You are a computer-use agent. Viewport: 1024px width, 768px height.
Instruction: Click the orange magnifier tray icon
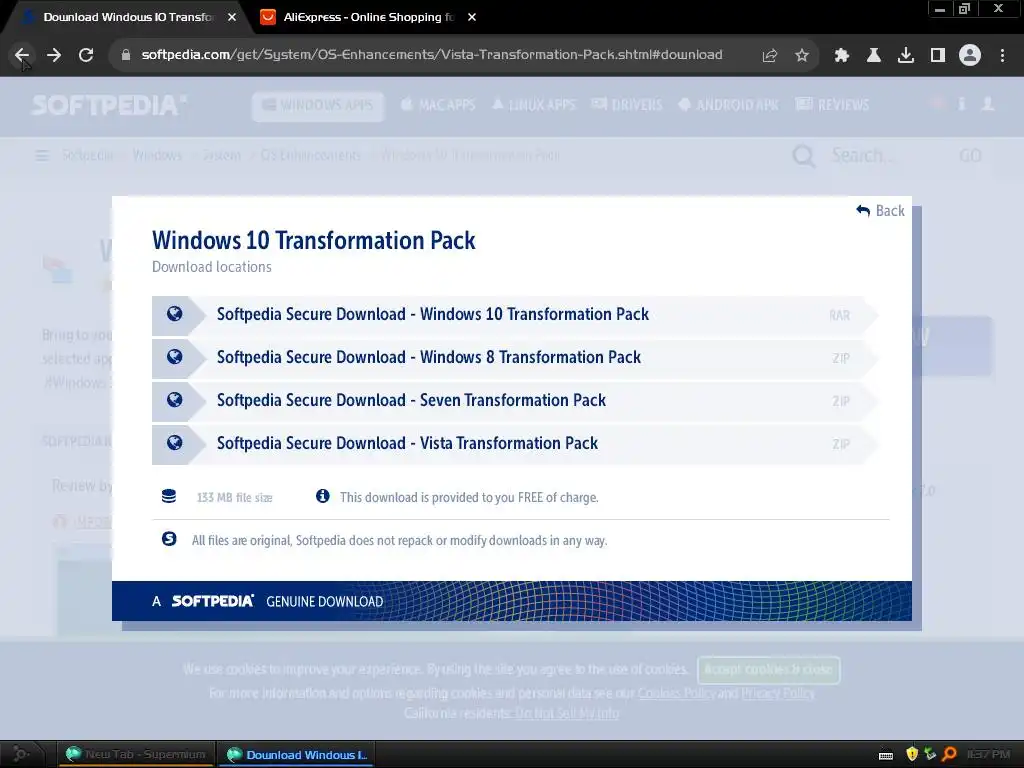pos(949,754)
